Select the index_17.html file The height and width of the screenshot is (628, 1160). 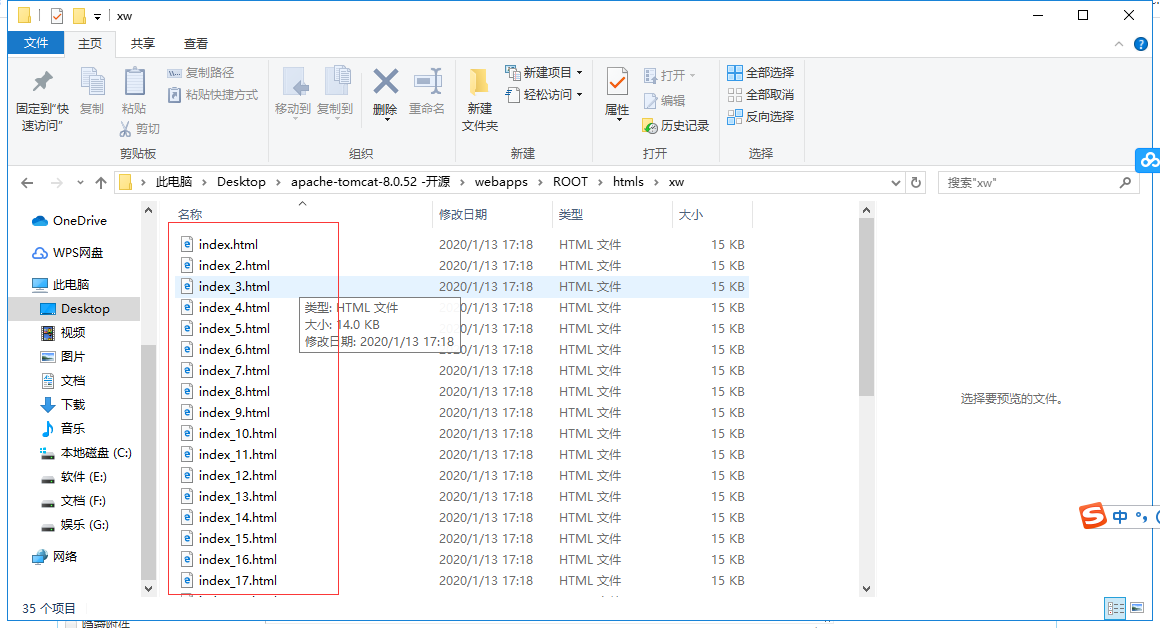(237, 581)
